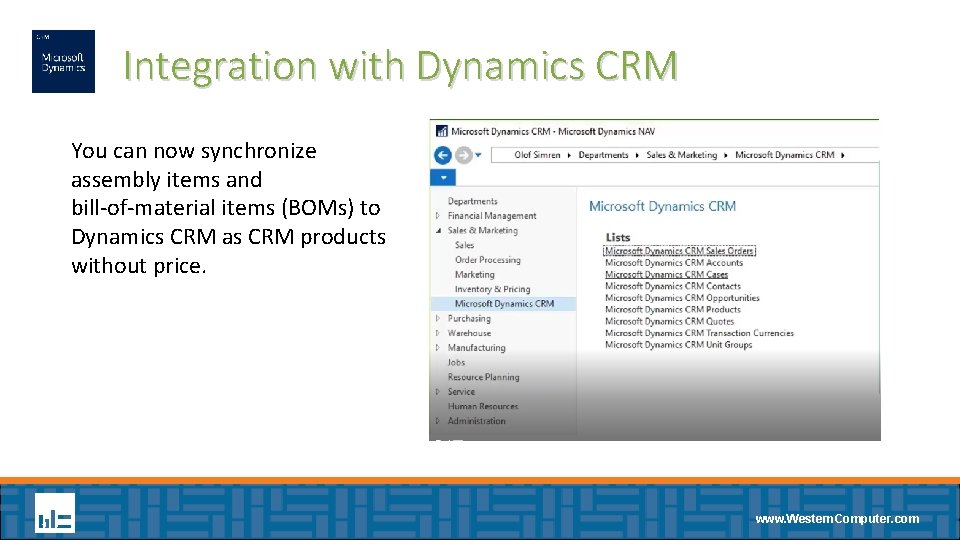Open Microsoft Dynamics CRM Opportunities list
Screen dimensions: 960x540
(682, 298)
